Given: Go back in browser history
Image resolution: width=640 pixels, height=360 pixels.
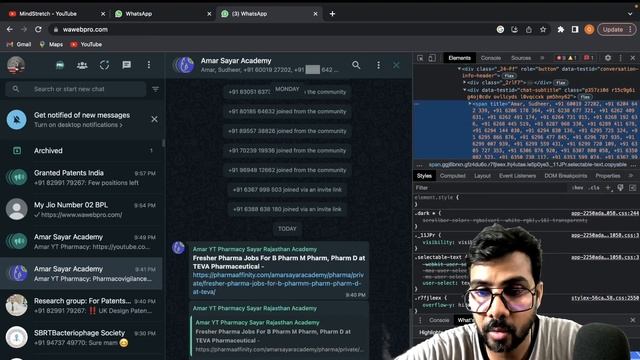Looking at the screenshot, I should [x=9, y=29].
